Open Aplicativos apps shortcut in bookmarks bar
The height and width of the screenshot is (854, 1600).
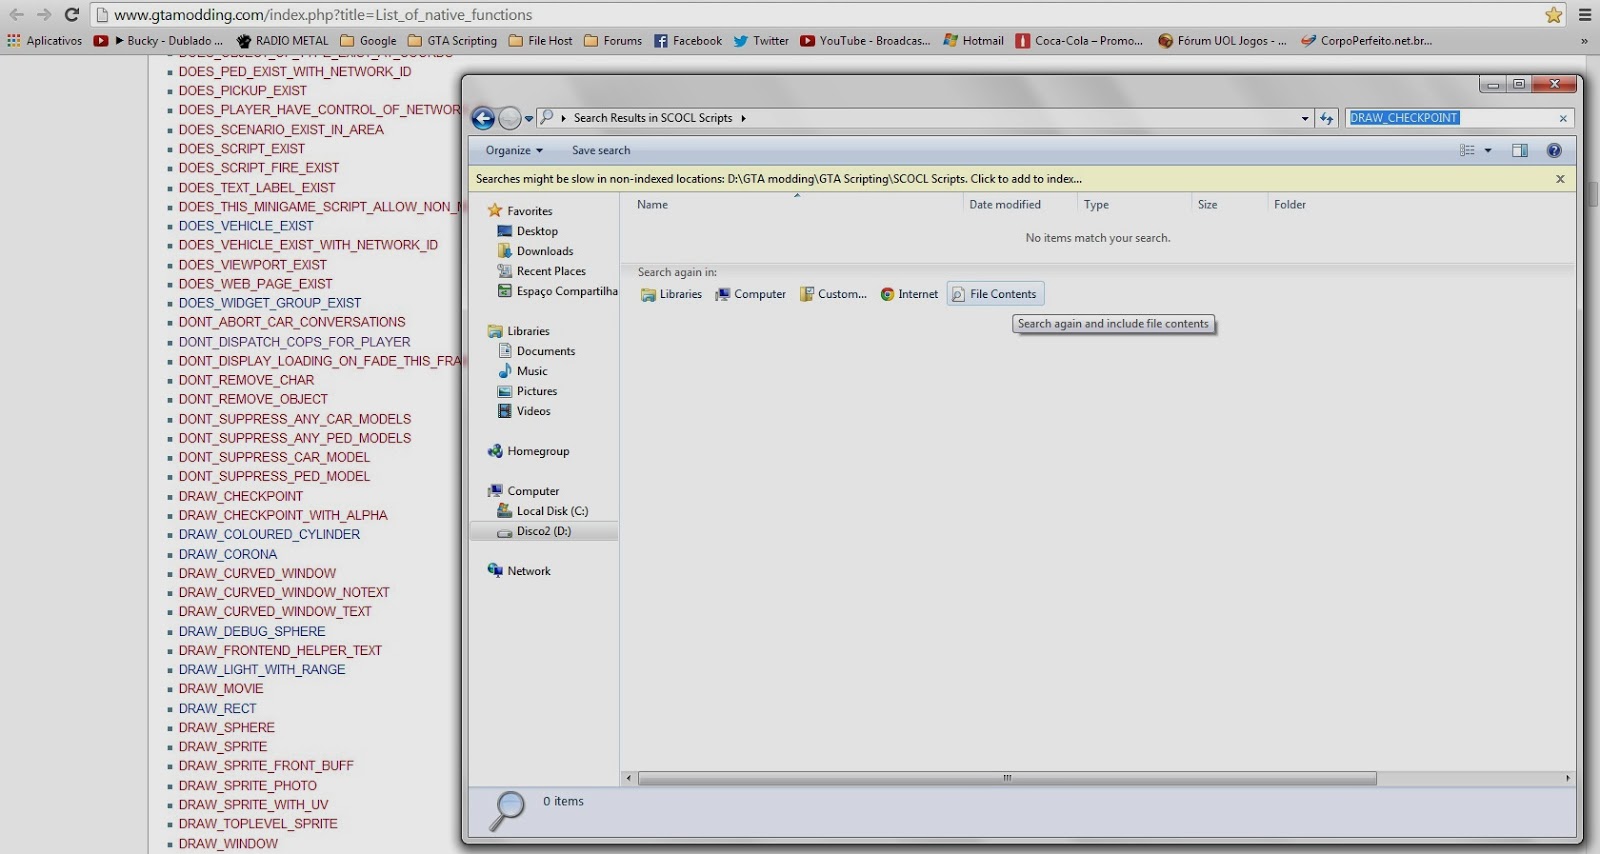pyautogui.click(x=45, y=41)
